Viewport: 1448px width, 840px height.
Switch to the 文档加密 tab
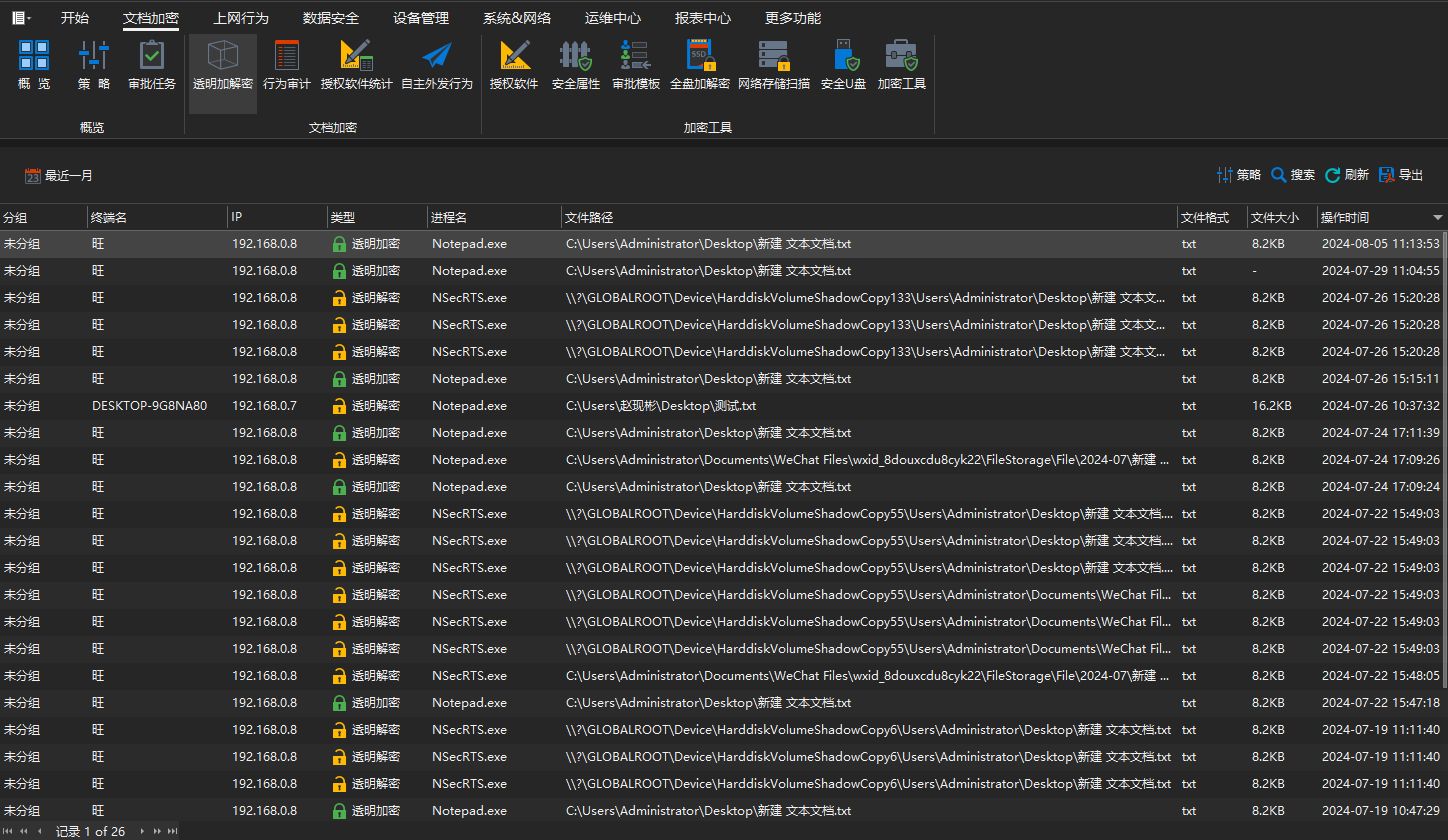coord(151,18)
